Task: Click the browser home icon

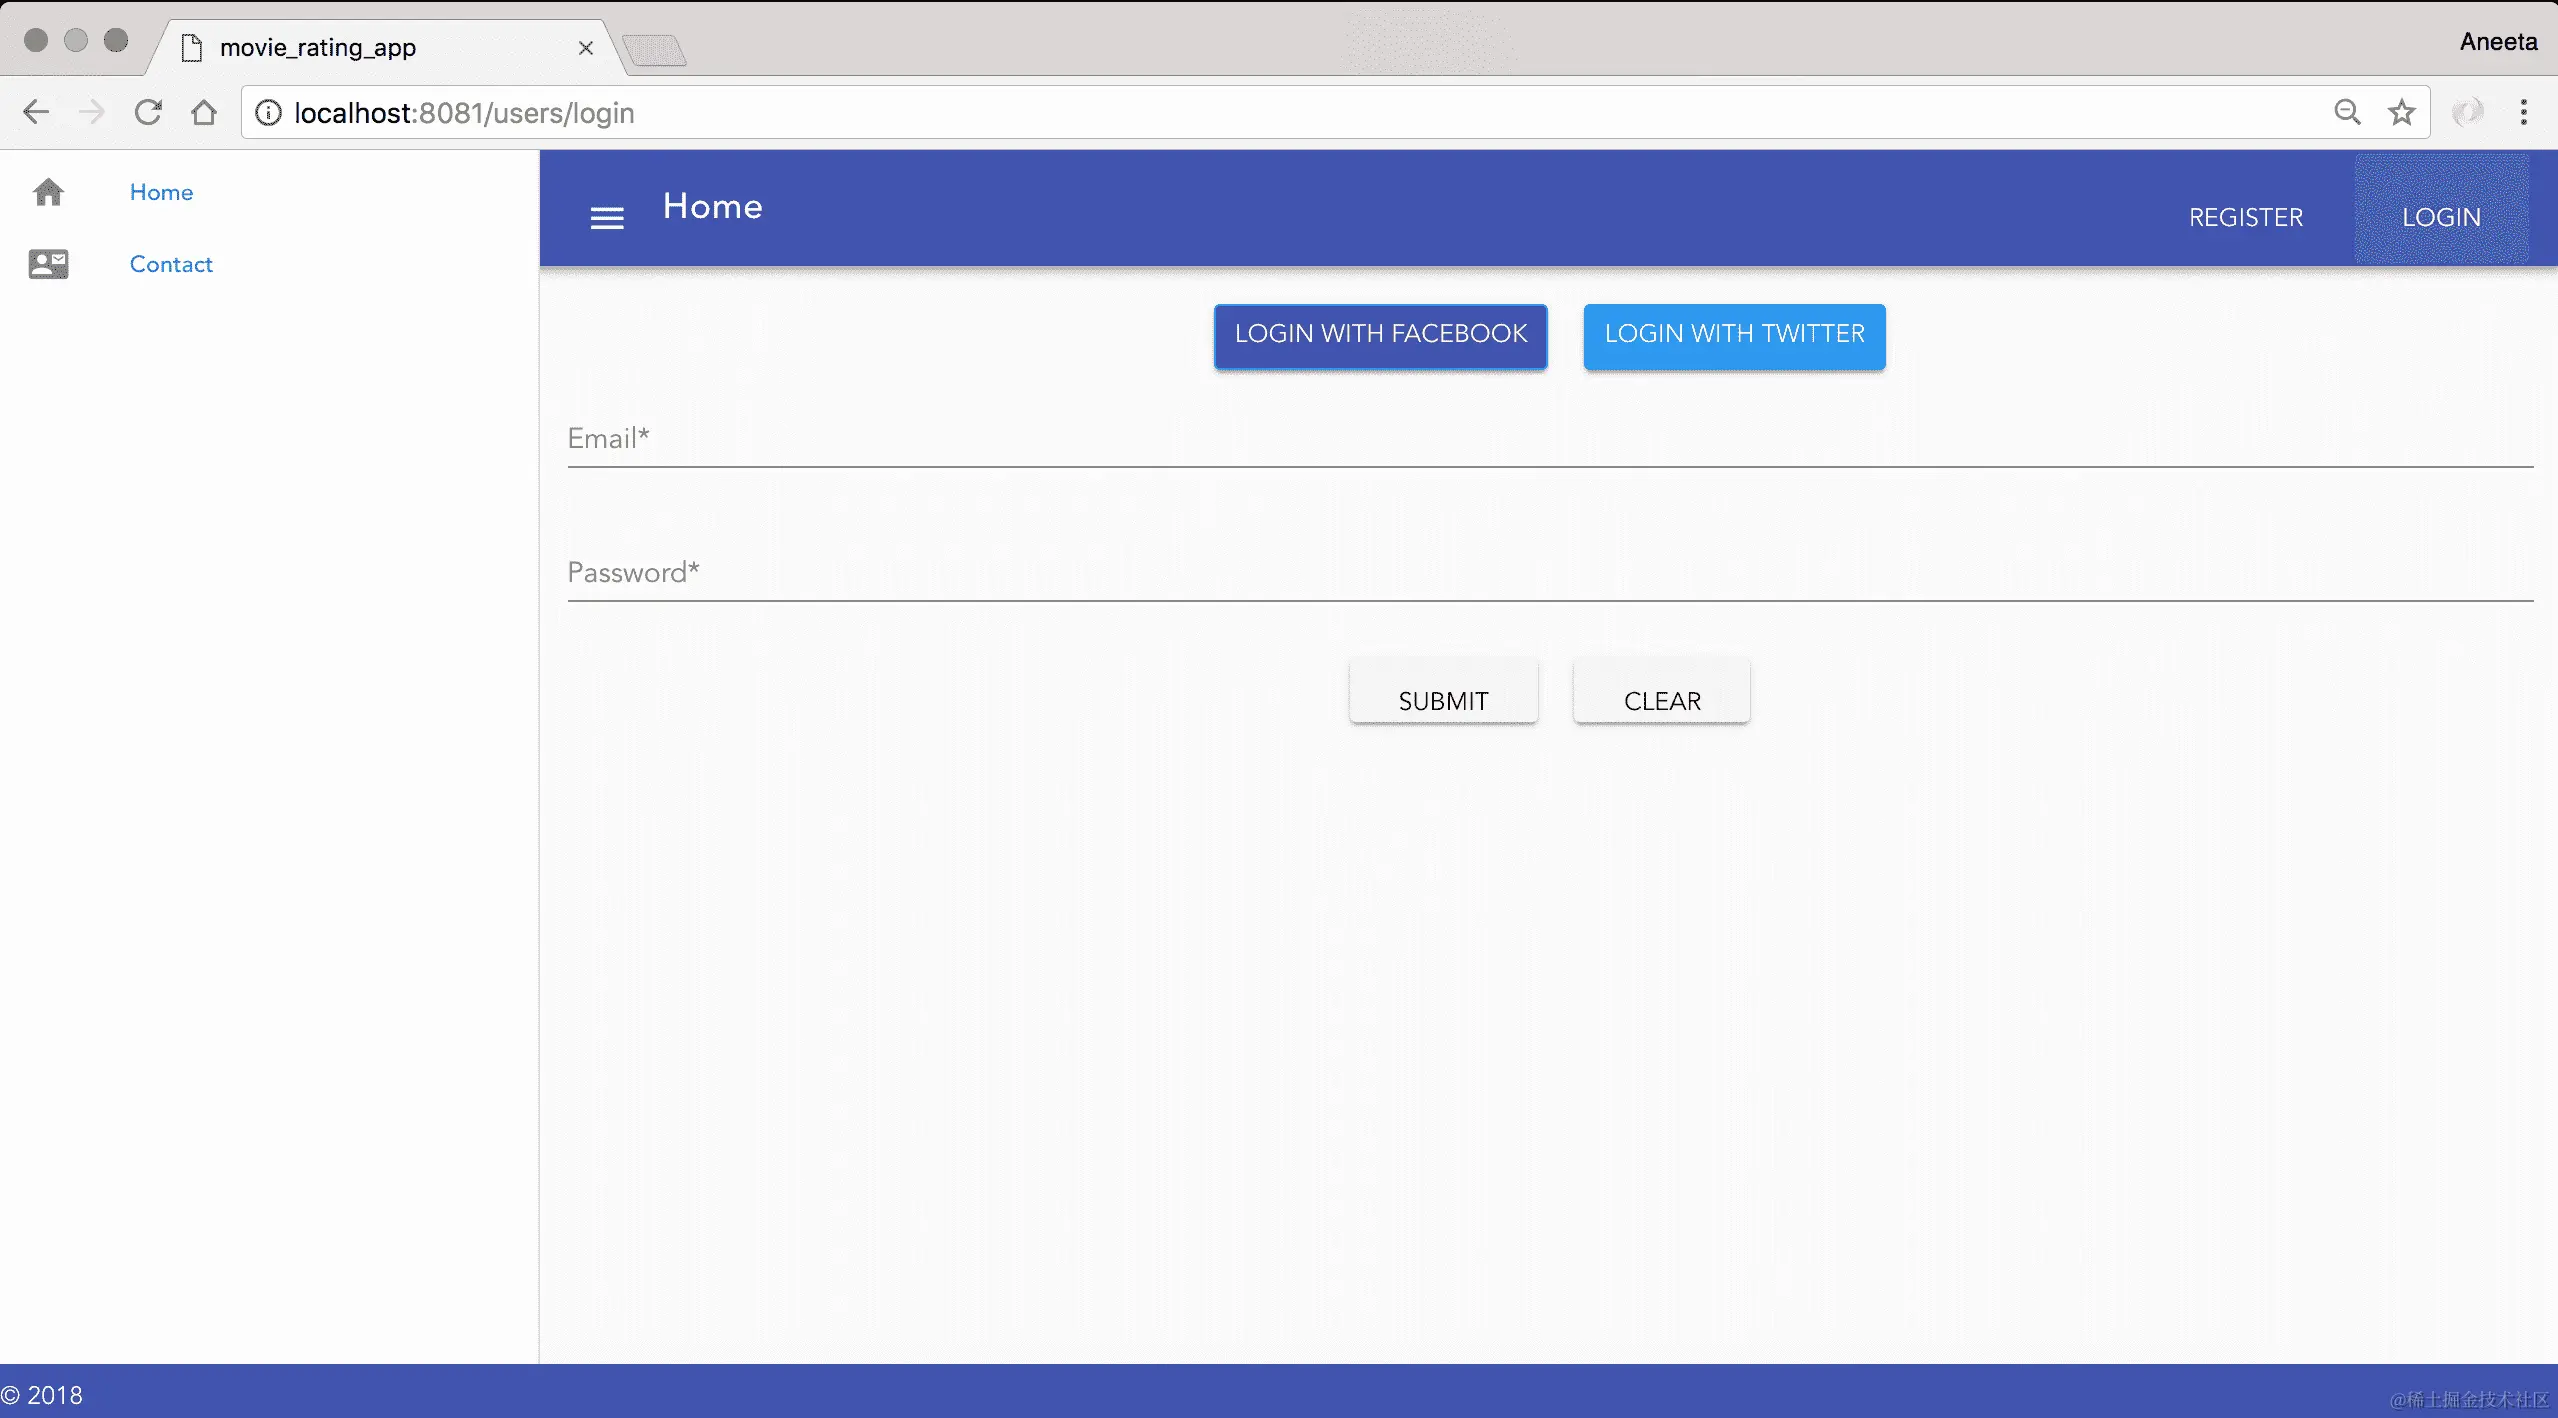Action: pyautogui.click(x=204, y=112)
